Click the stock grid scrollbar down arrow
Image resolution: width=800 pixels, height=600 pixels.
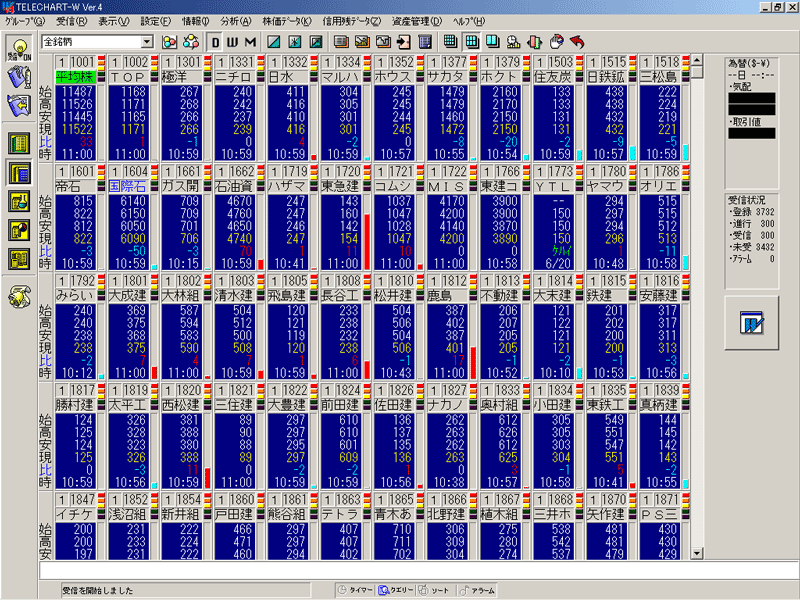tap(697, 553)
